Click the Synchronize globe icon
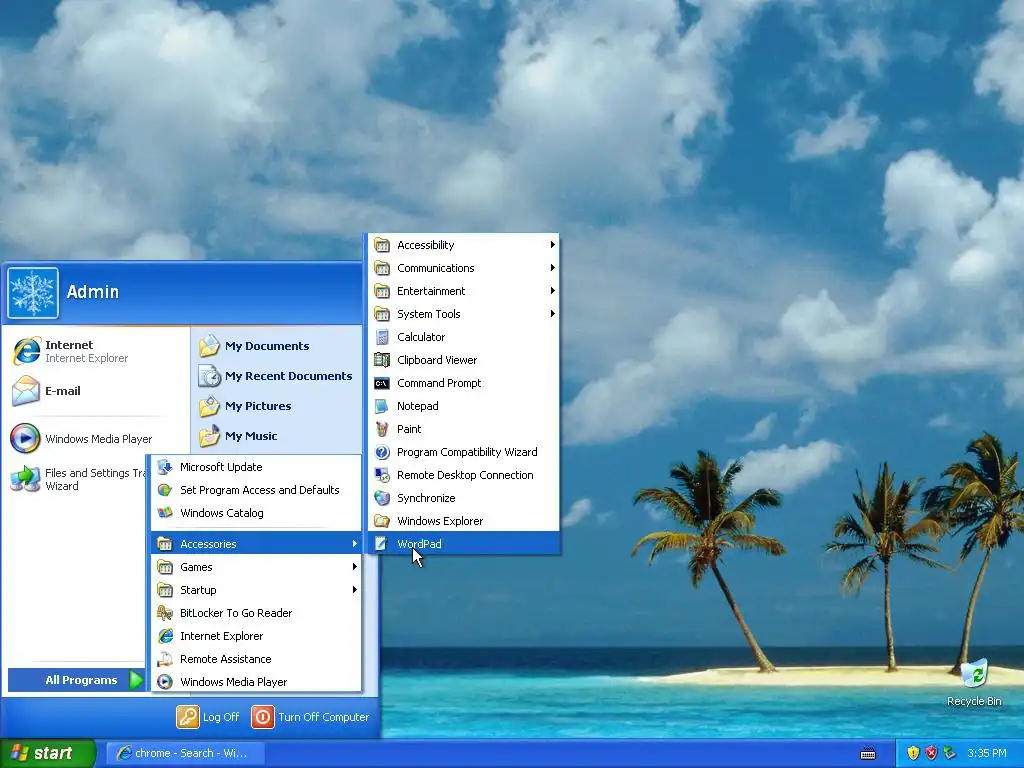This screenshot has height=768, width=1024. pos(382,498)
